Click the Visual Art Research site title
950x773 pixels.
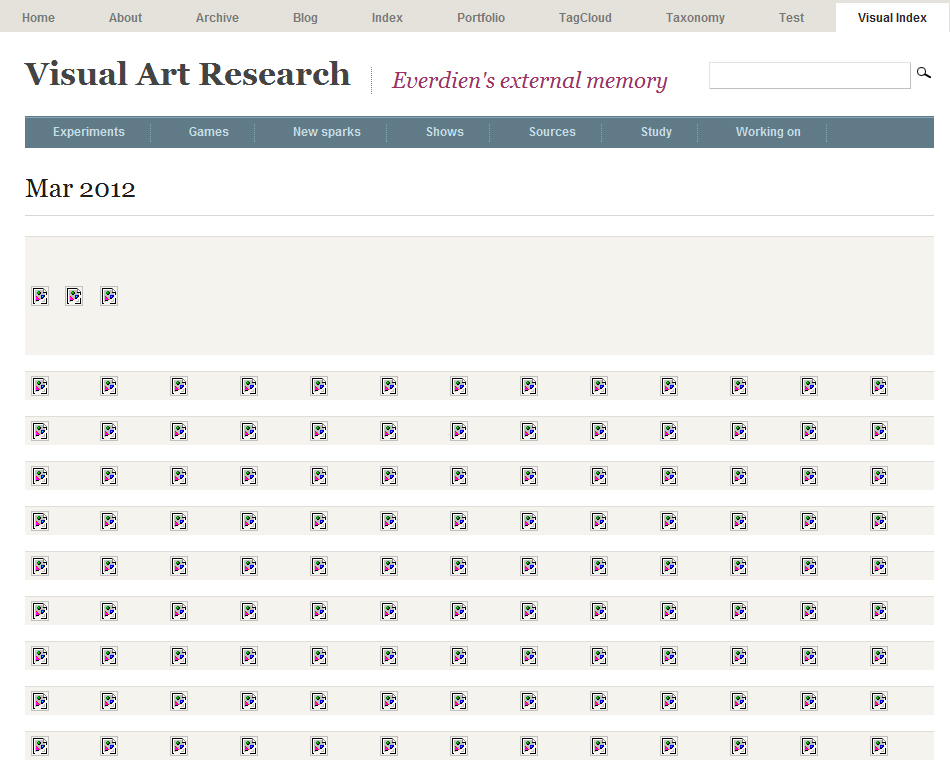pos(187,75)
